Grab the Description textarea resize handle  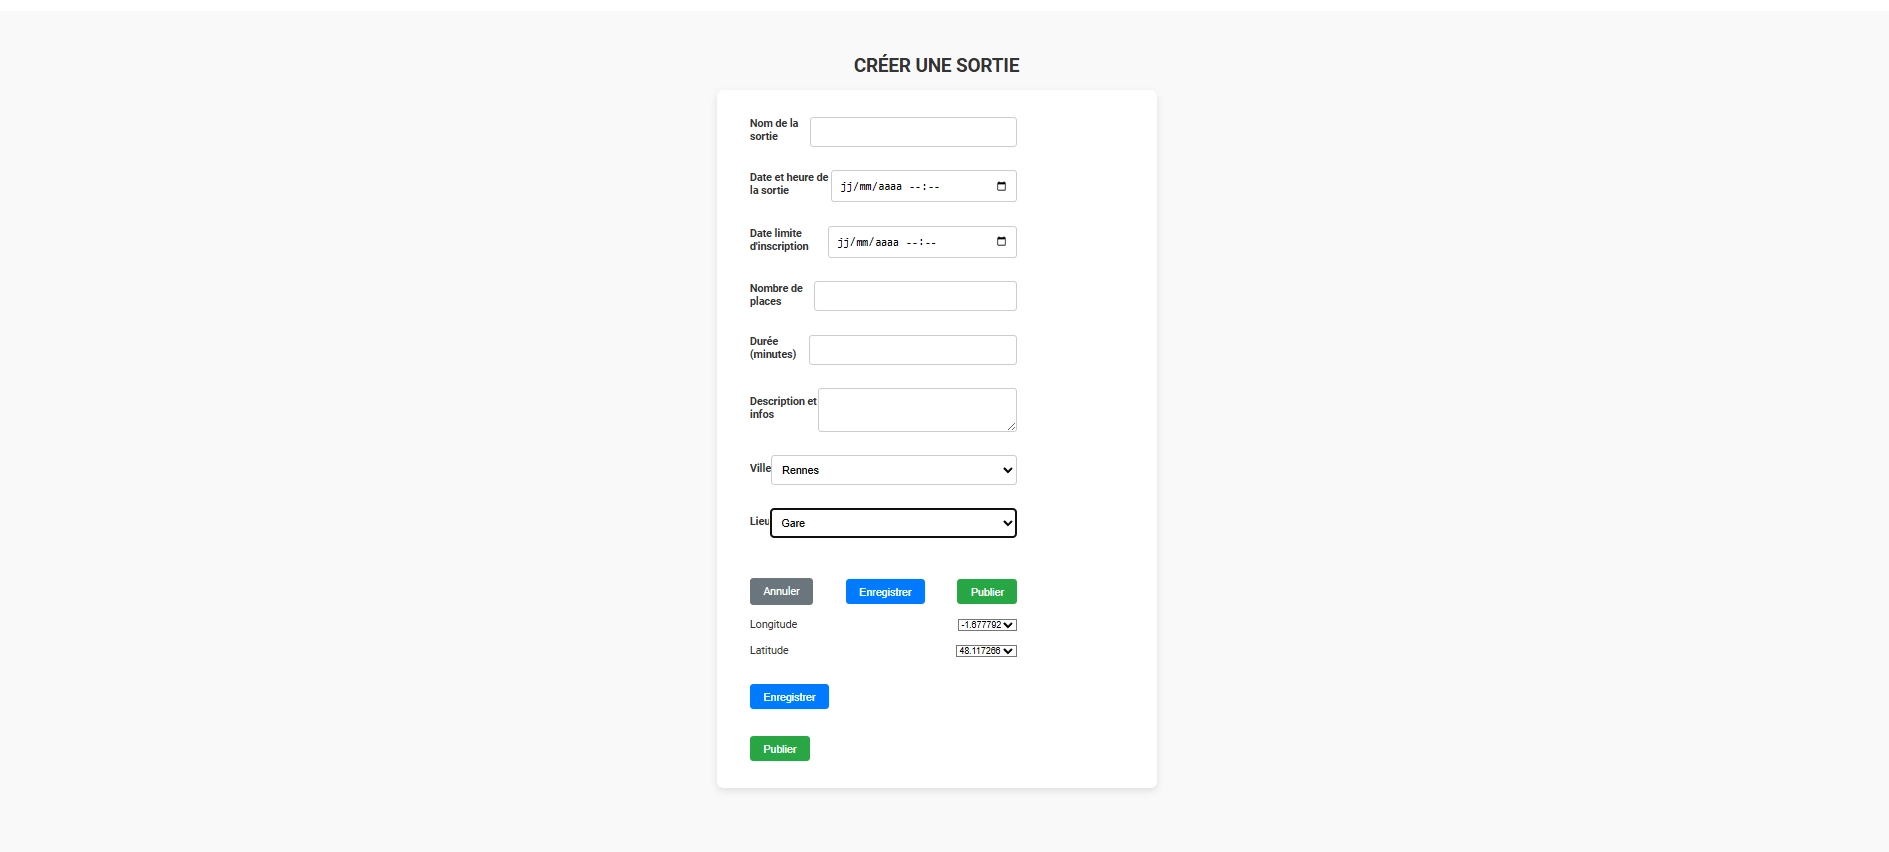(1012, 427)
